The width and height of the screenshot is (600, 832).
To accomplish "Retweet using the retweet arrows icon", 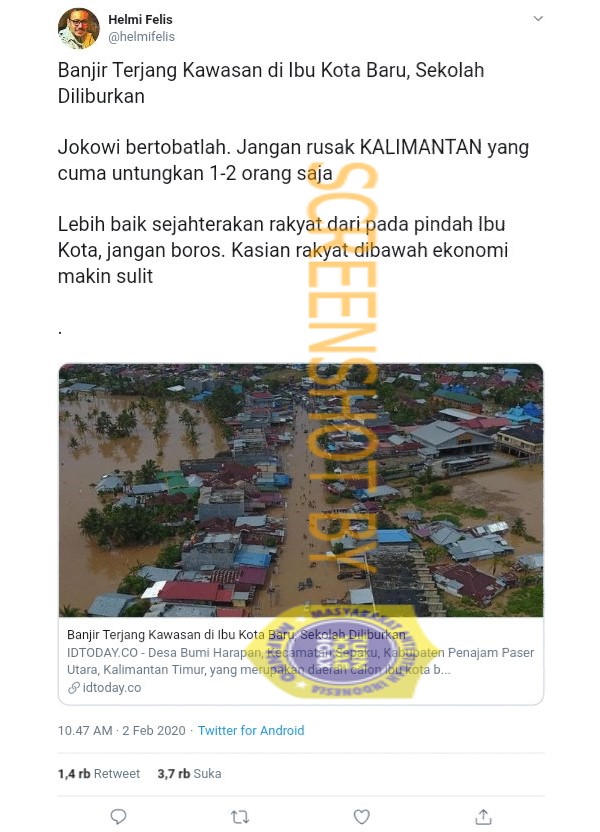I will [x=240, y=817].
